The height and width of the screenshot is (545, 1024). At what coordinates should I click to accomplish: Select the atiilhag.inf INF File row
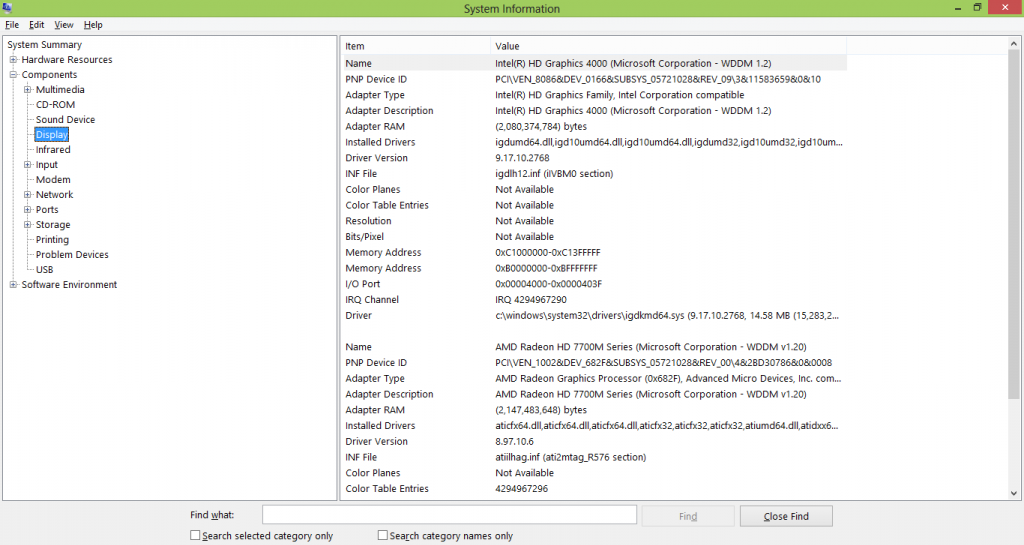(x=594, y=457)
